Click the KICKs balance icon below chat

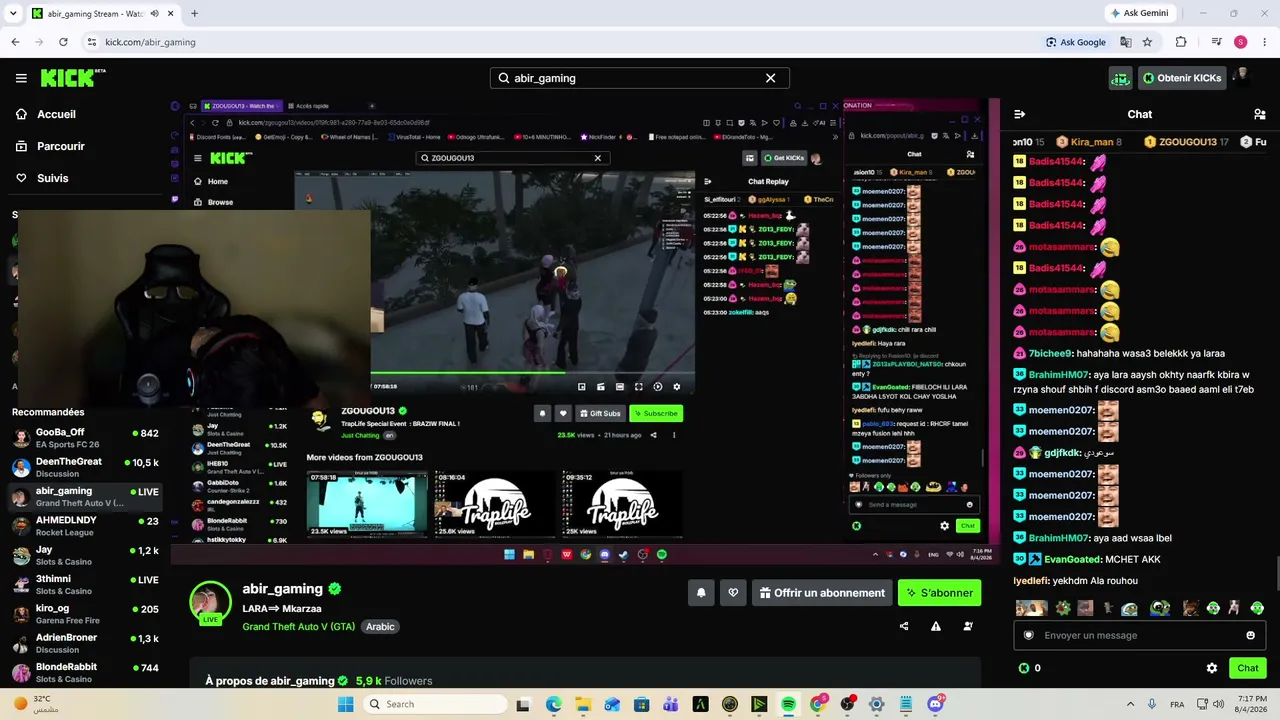(x=1023, y=668)
